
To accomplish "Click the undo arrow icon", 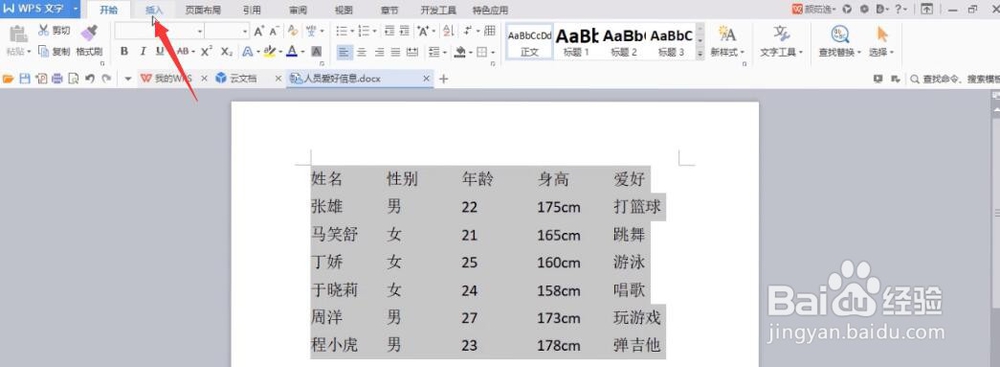I will [90, 79].
